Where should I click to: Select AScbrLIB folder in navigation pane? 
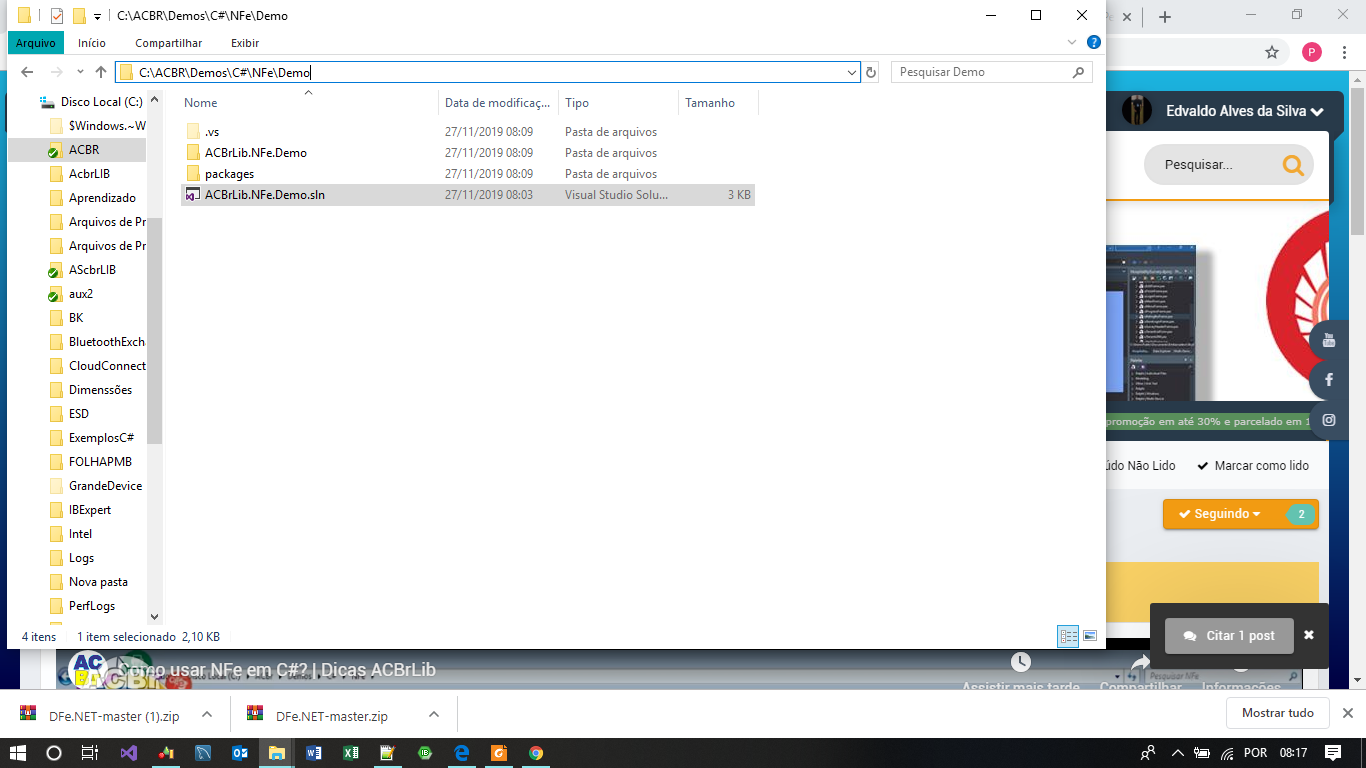coord(92,270)
